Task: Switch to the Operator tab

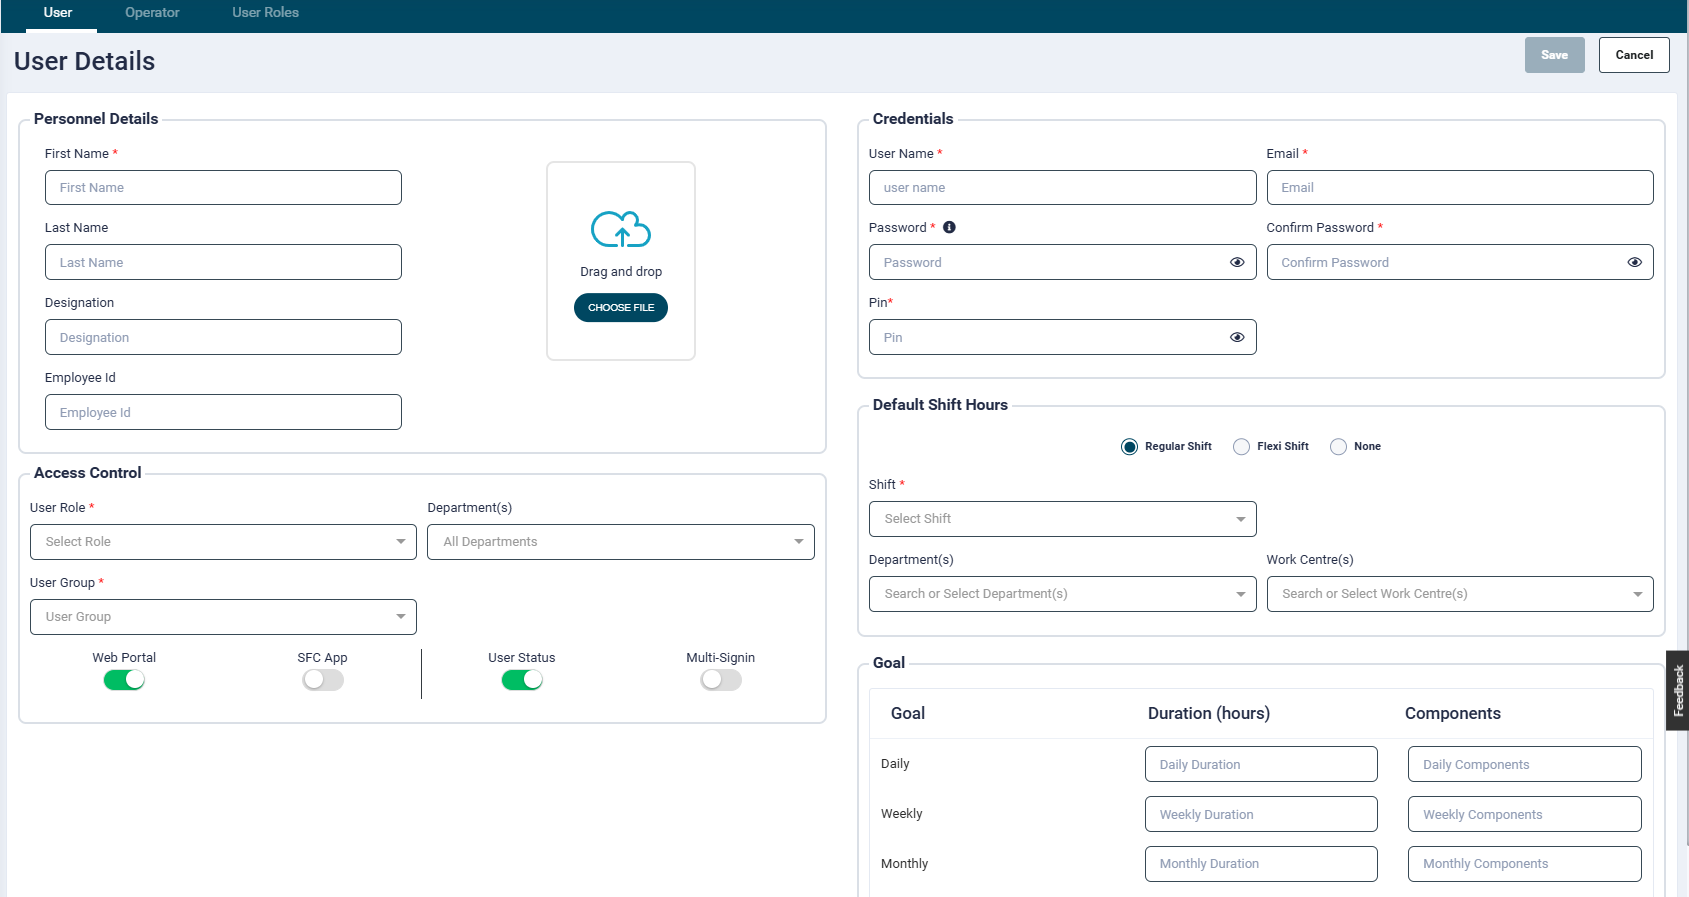Action: [152, 13]
